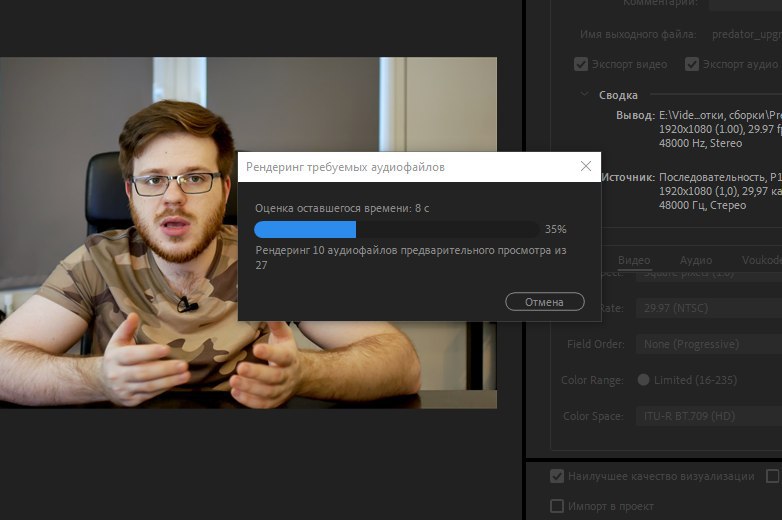This screenshot has height=520, width=782.
Task: Open the Аудио tab
Action: pos(696,260)
